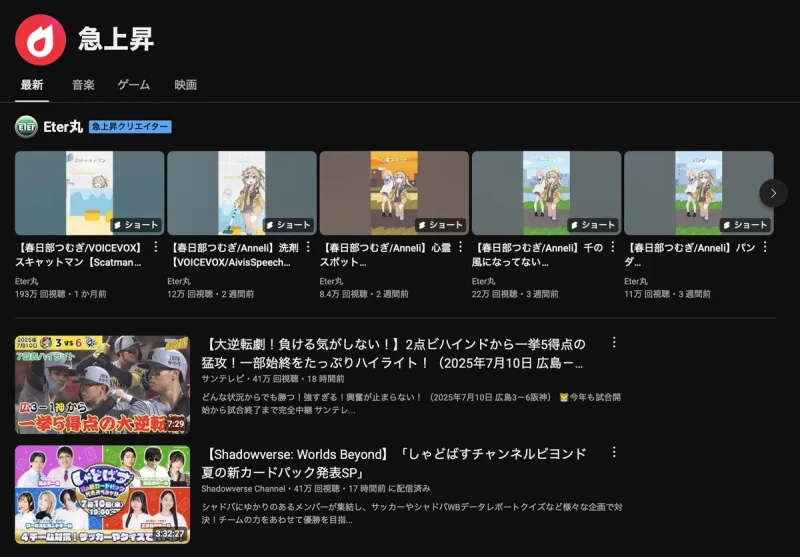This screenshot has height=557, width=800.
Task: Open the サンテレビ channel link
Action: pyautogui.click(x=222, y=379)
